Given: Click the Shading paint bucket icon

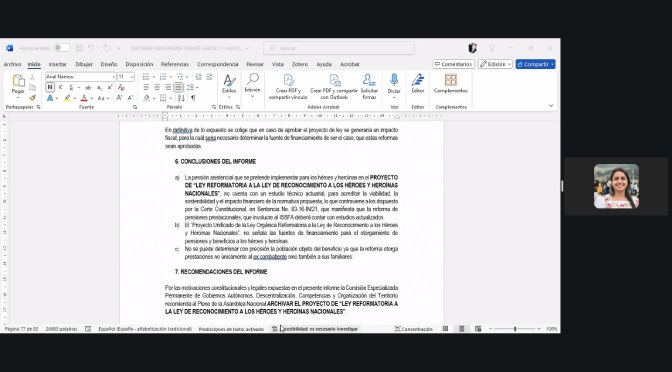Looking at the screenshot, I should pyautogui.click(x=147, y=98).
